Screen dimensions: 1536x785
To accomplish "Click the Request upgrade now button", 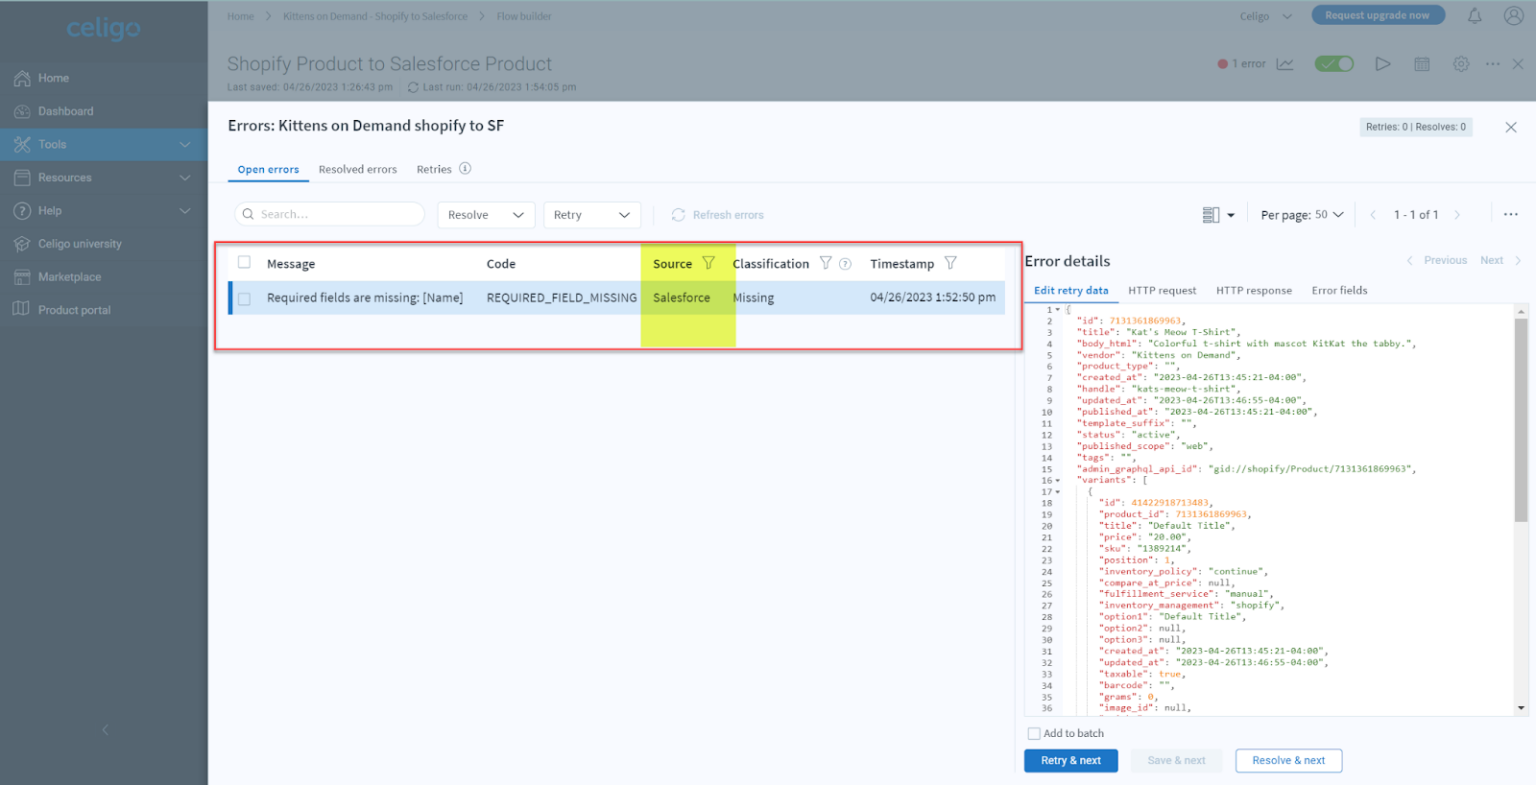I will pos(1378,15).
